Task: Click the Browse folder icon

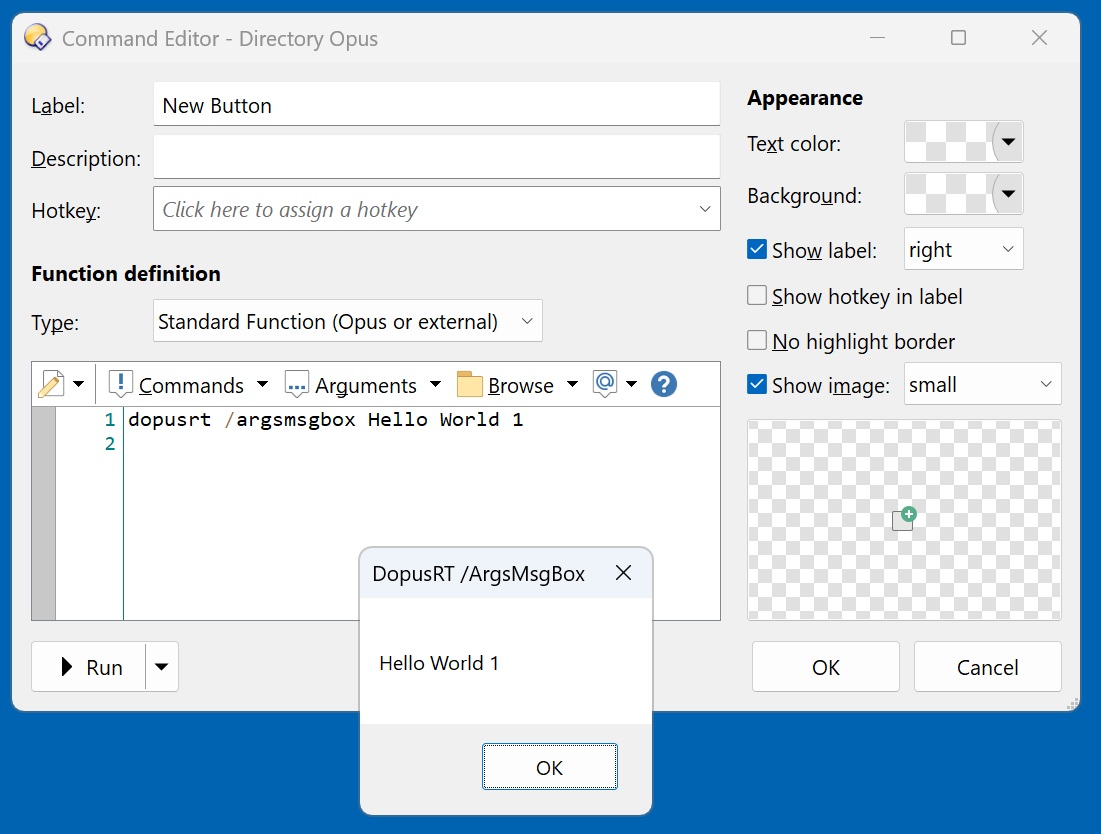Action: (469, 385)
